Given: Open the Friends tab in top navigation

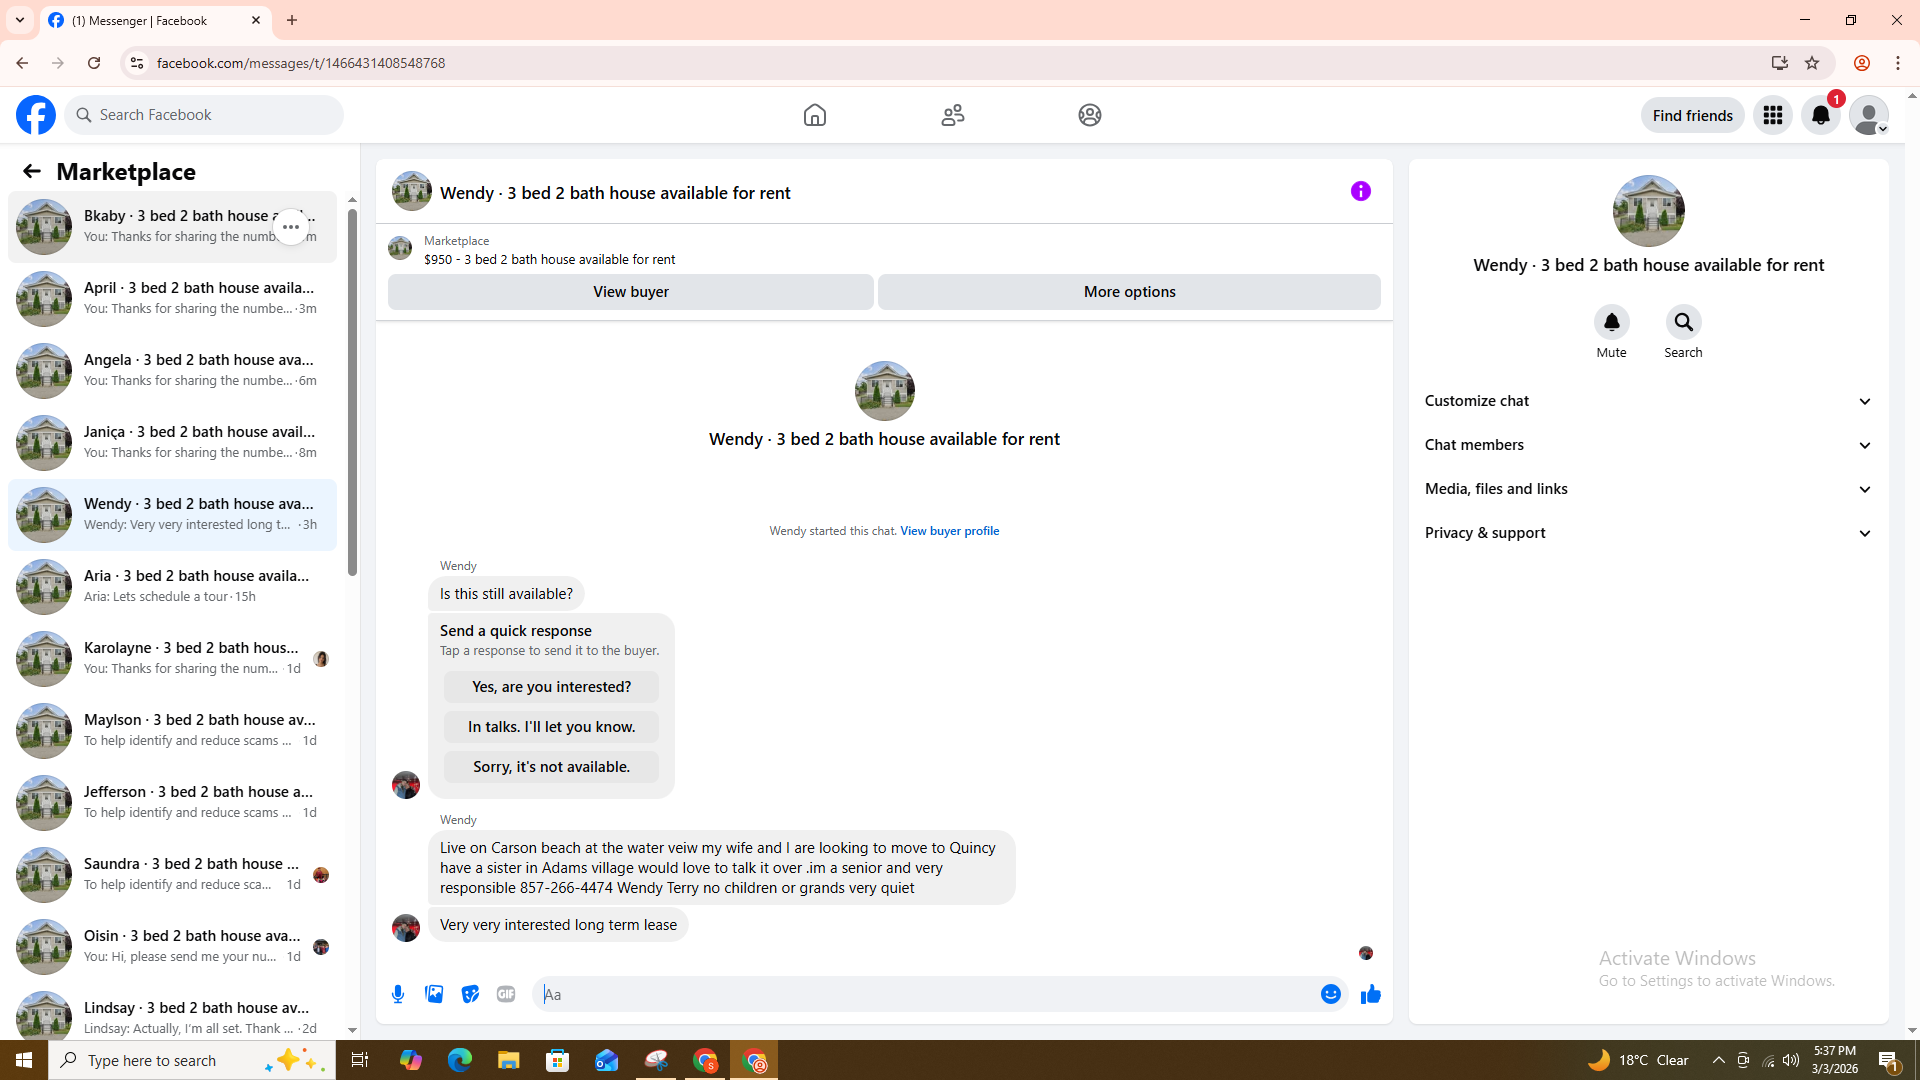Looking at the screenshot, I should point(952,115).
